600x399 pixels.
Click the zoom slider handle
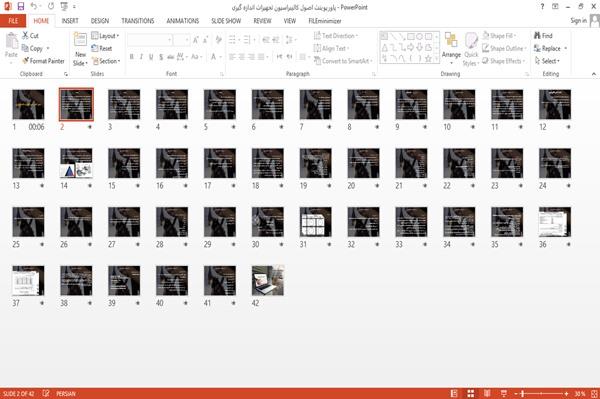pyautogui.click(x=523, y=393)
